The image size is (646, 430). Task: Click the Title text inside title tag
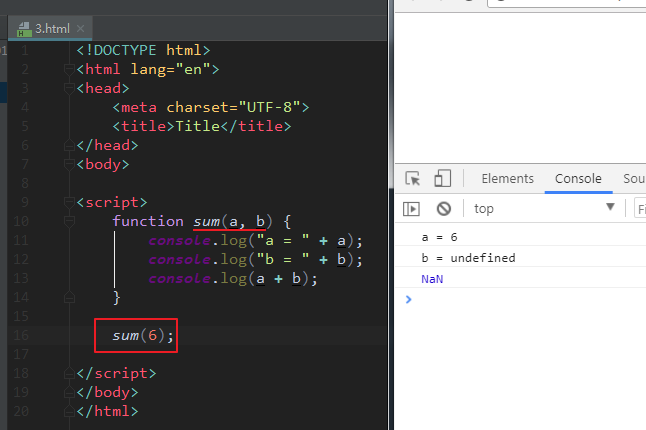(x=198, y=126)
